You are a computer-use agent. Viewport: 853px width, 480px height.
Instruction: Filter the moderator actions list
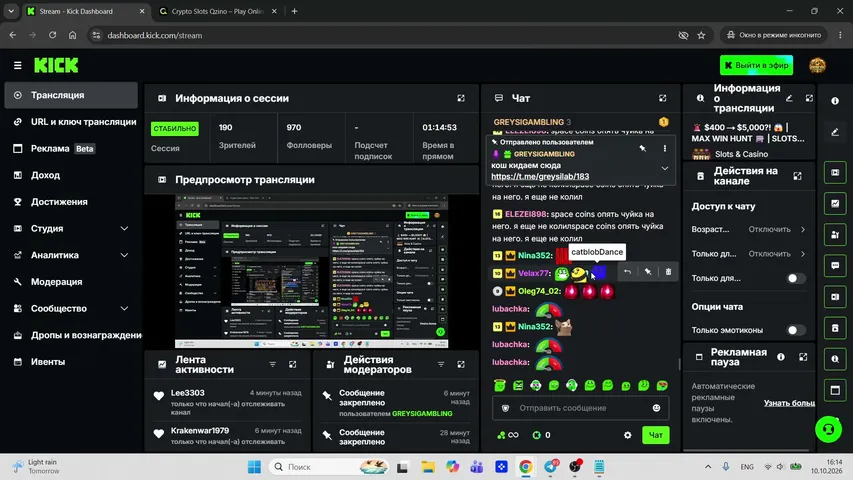(441, 364)
